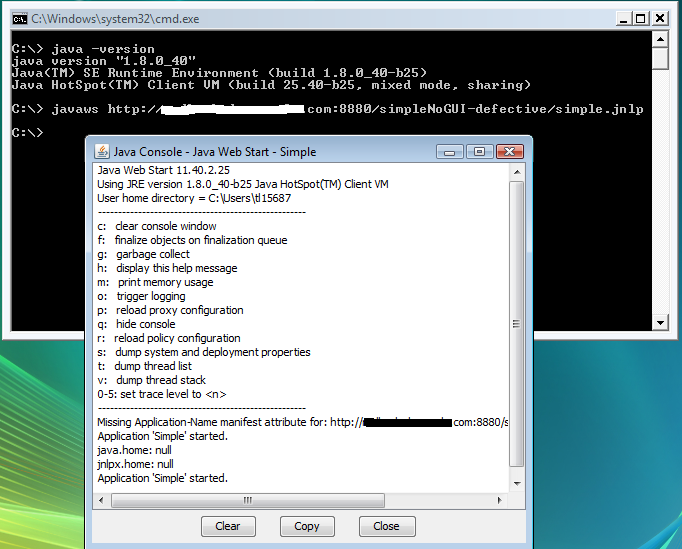The height and width of the screenshot is (549, 682).
Task: Close Java Console with the red X
Action: point(509,152)
